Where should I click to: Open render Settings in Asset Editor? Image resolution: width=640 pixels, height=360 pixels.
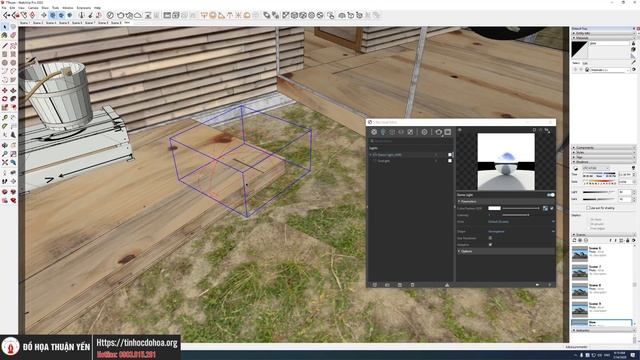pyautogui.click(x=424, y=132)
